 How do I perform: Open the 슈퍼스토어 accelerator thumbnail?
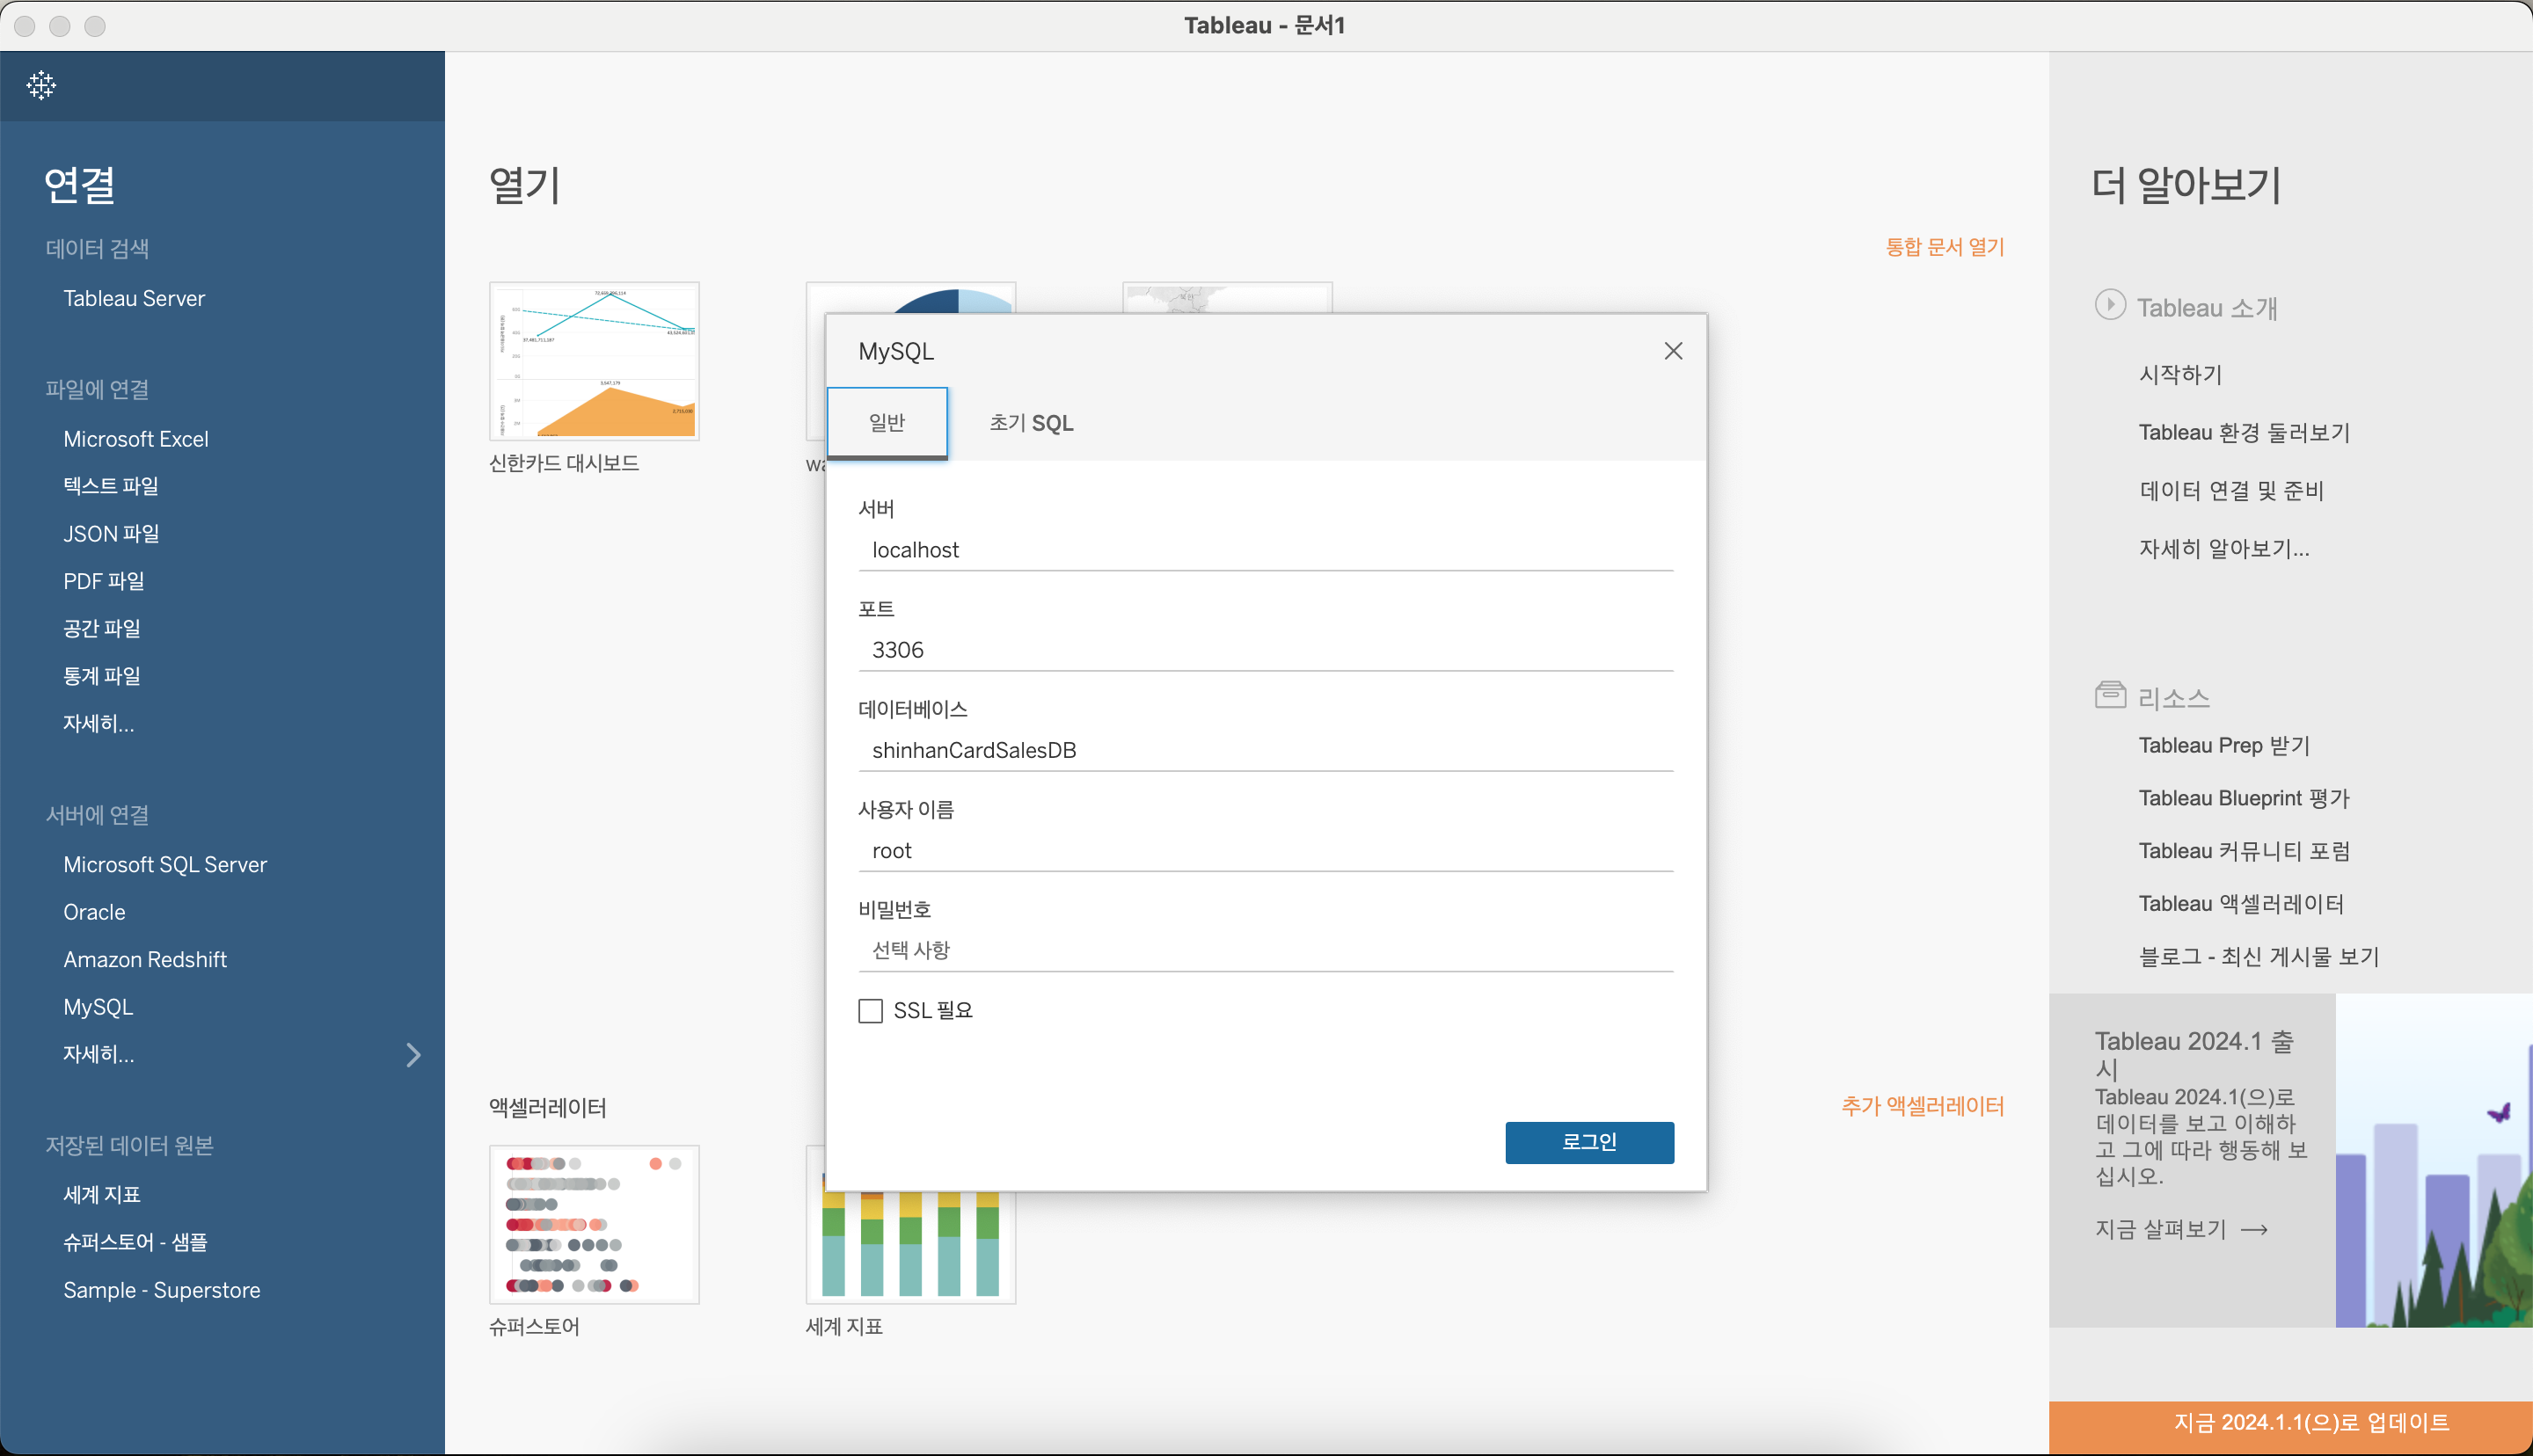coord(594,1225)
